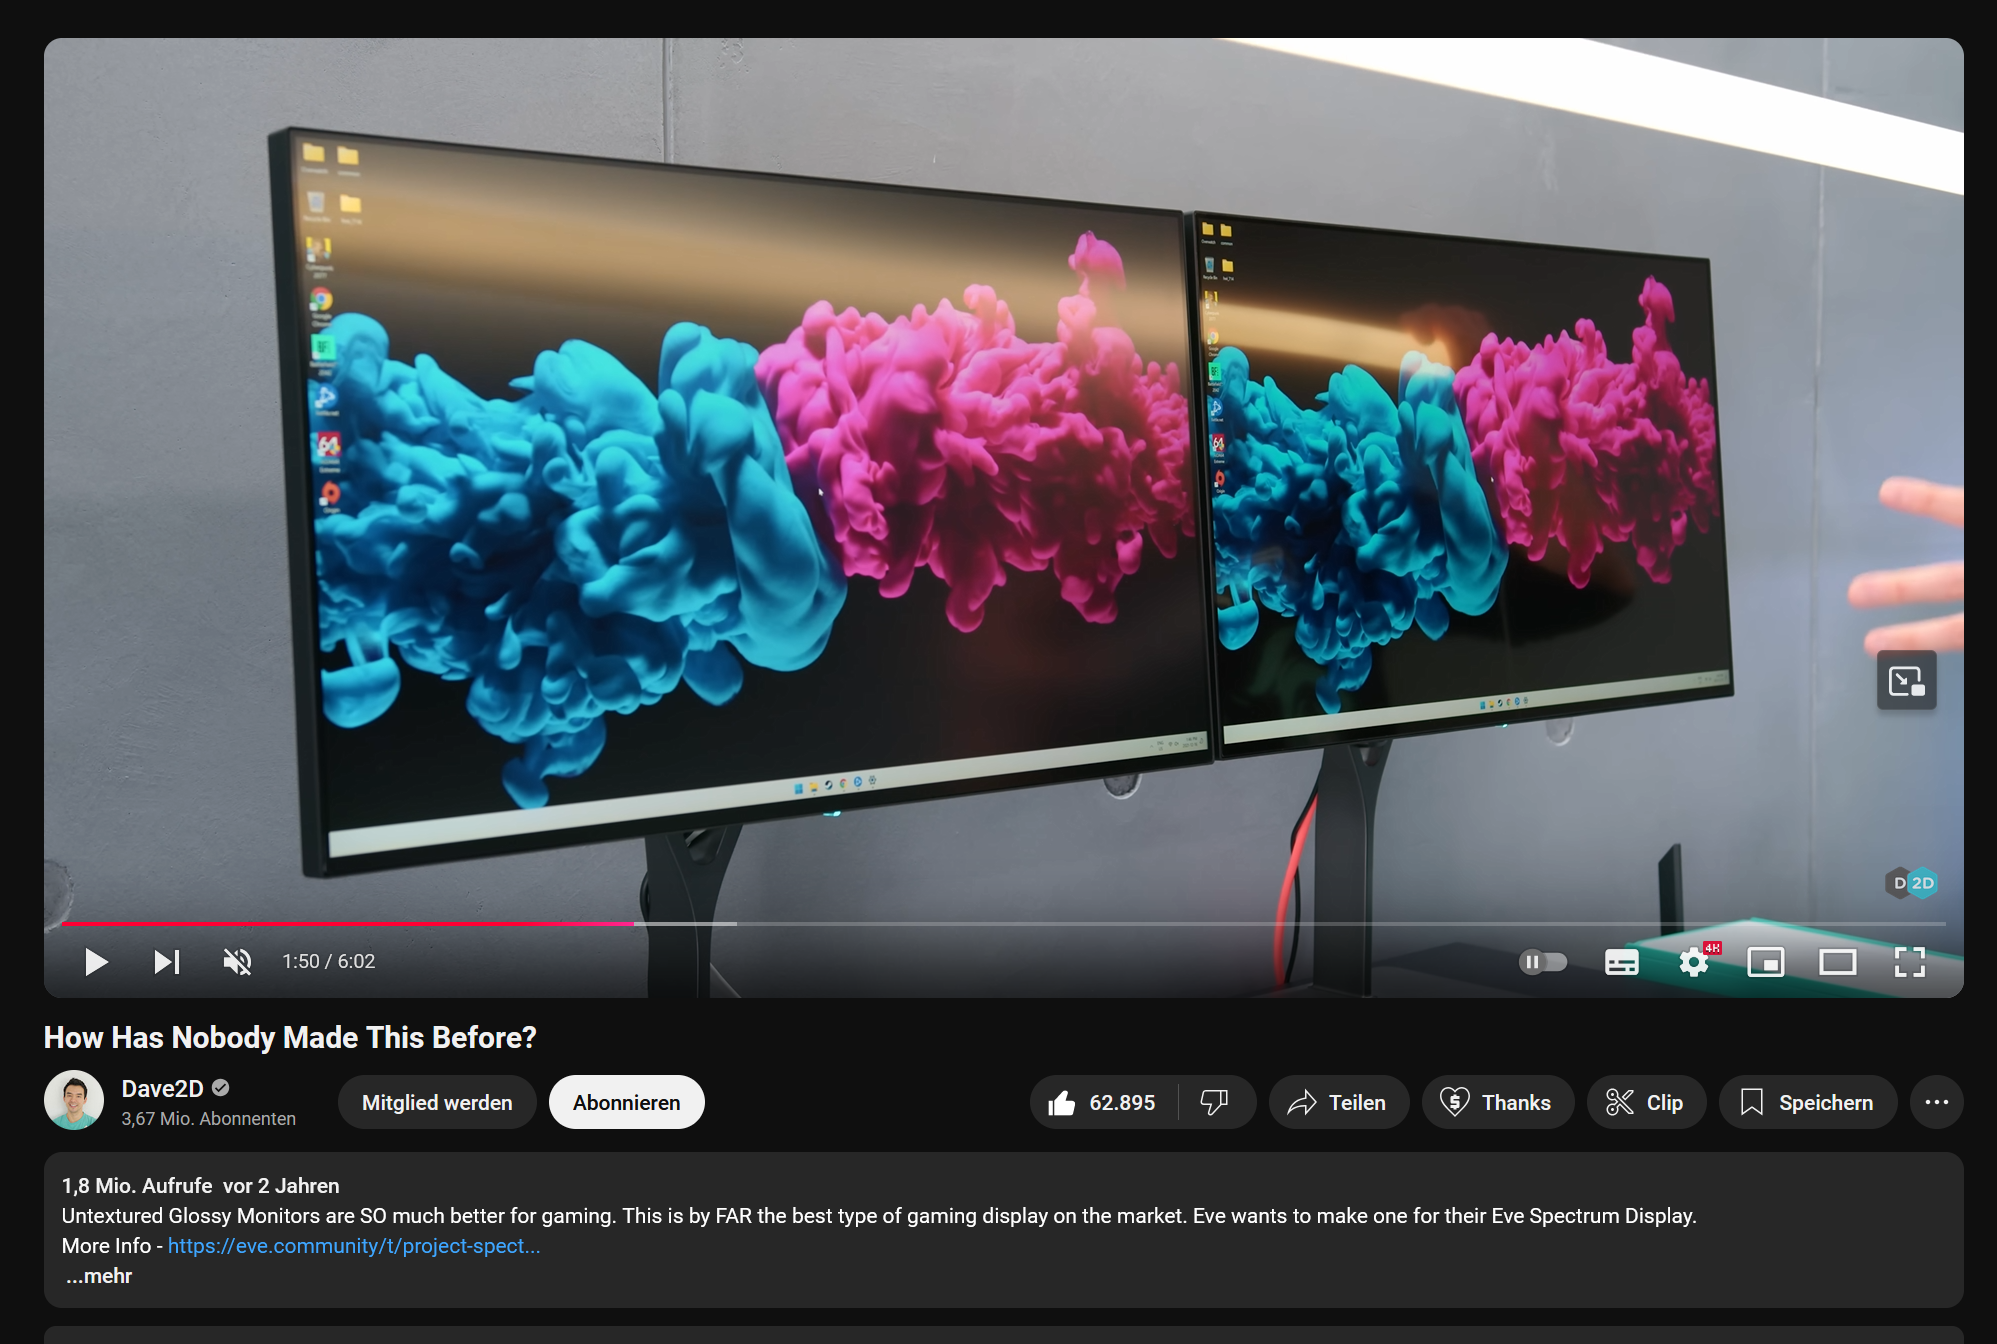The image size is (1997, 1344).
Task: Open the Dave2D channel avatar
Action: 74,1100
